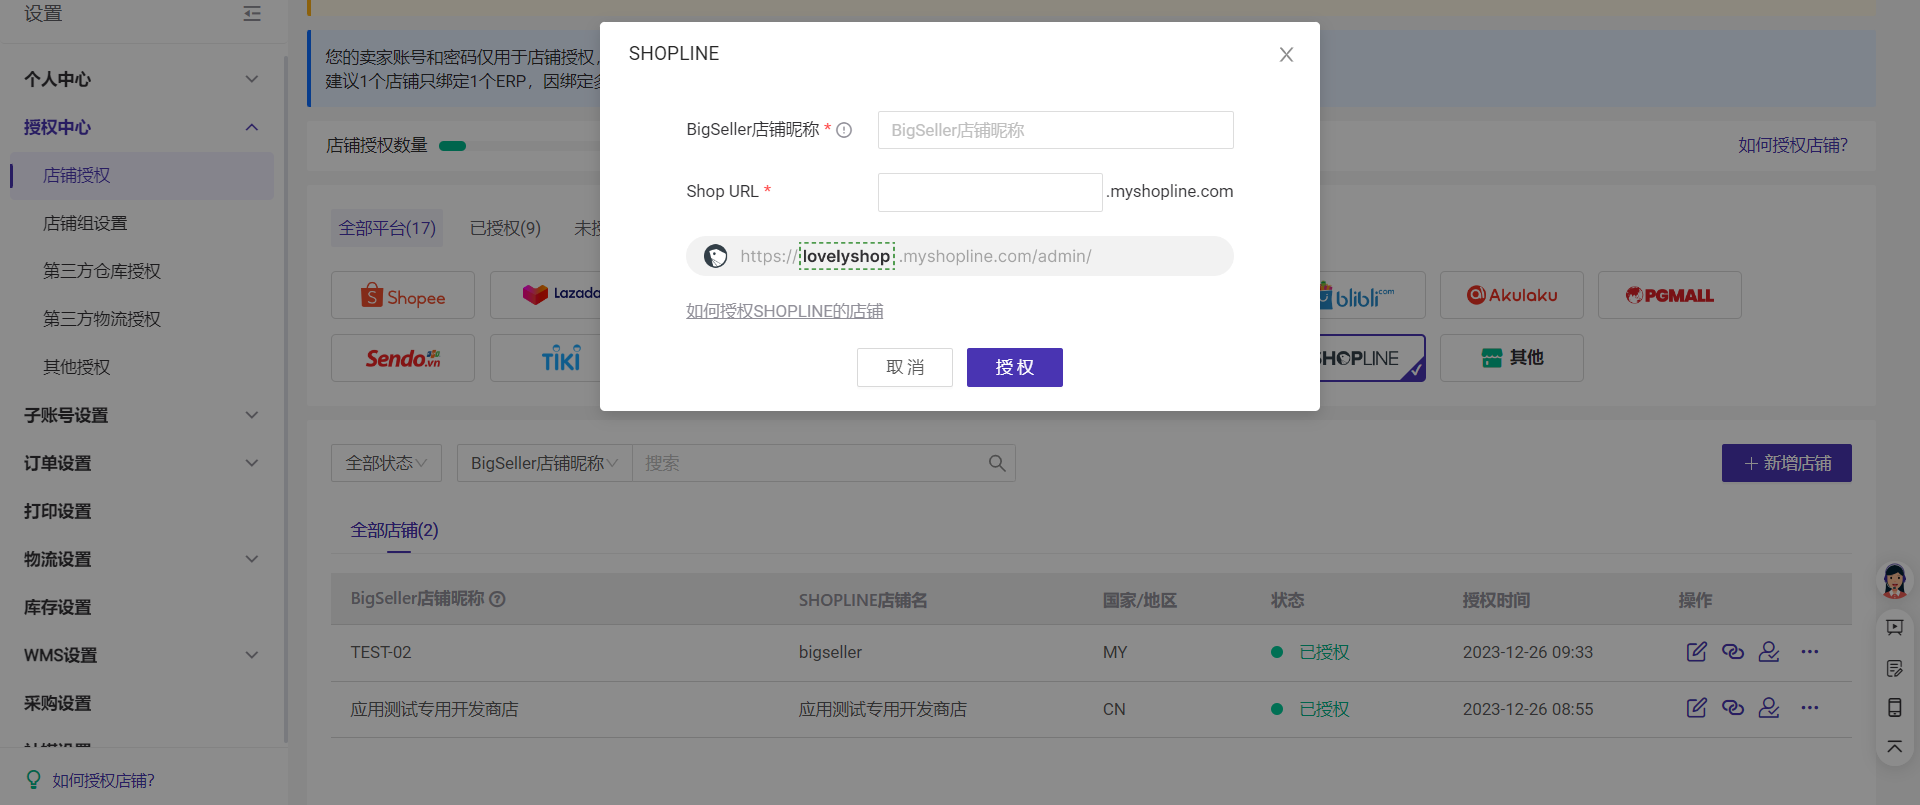Close the SHOPLINE dialog
This screenshot has width=1920, height=805.
pyautogui.click(x=1286, y=55)
